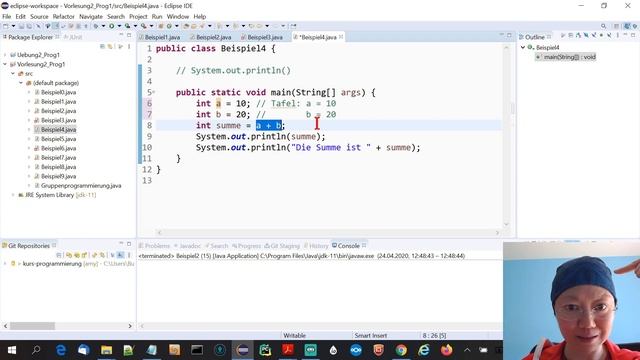Open the Window menu
The image size is (640, 360).
pos(178,16)
